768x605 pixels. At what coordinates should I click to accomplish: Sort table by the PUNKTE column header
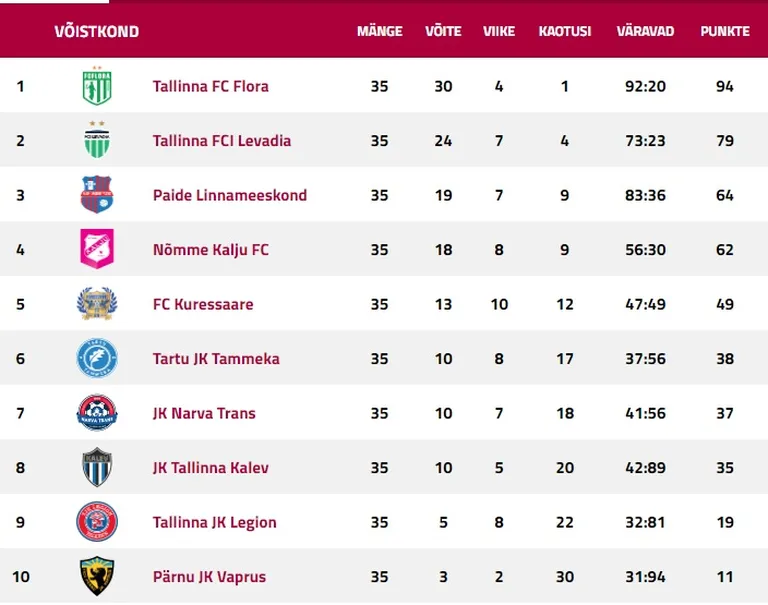click(725, 31)
